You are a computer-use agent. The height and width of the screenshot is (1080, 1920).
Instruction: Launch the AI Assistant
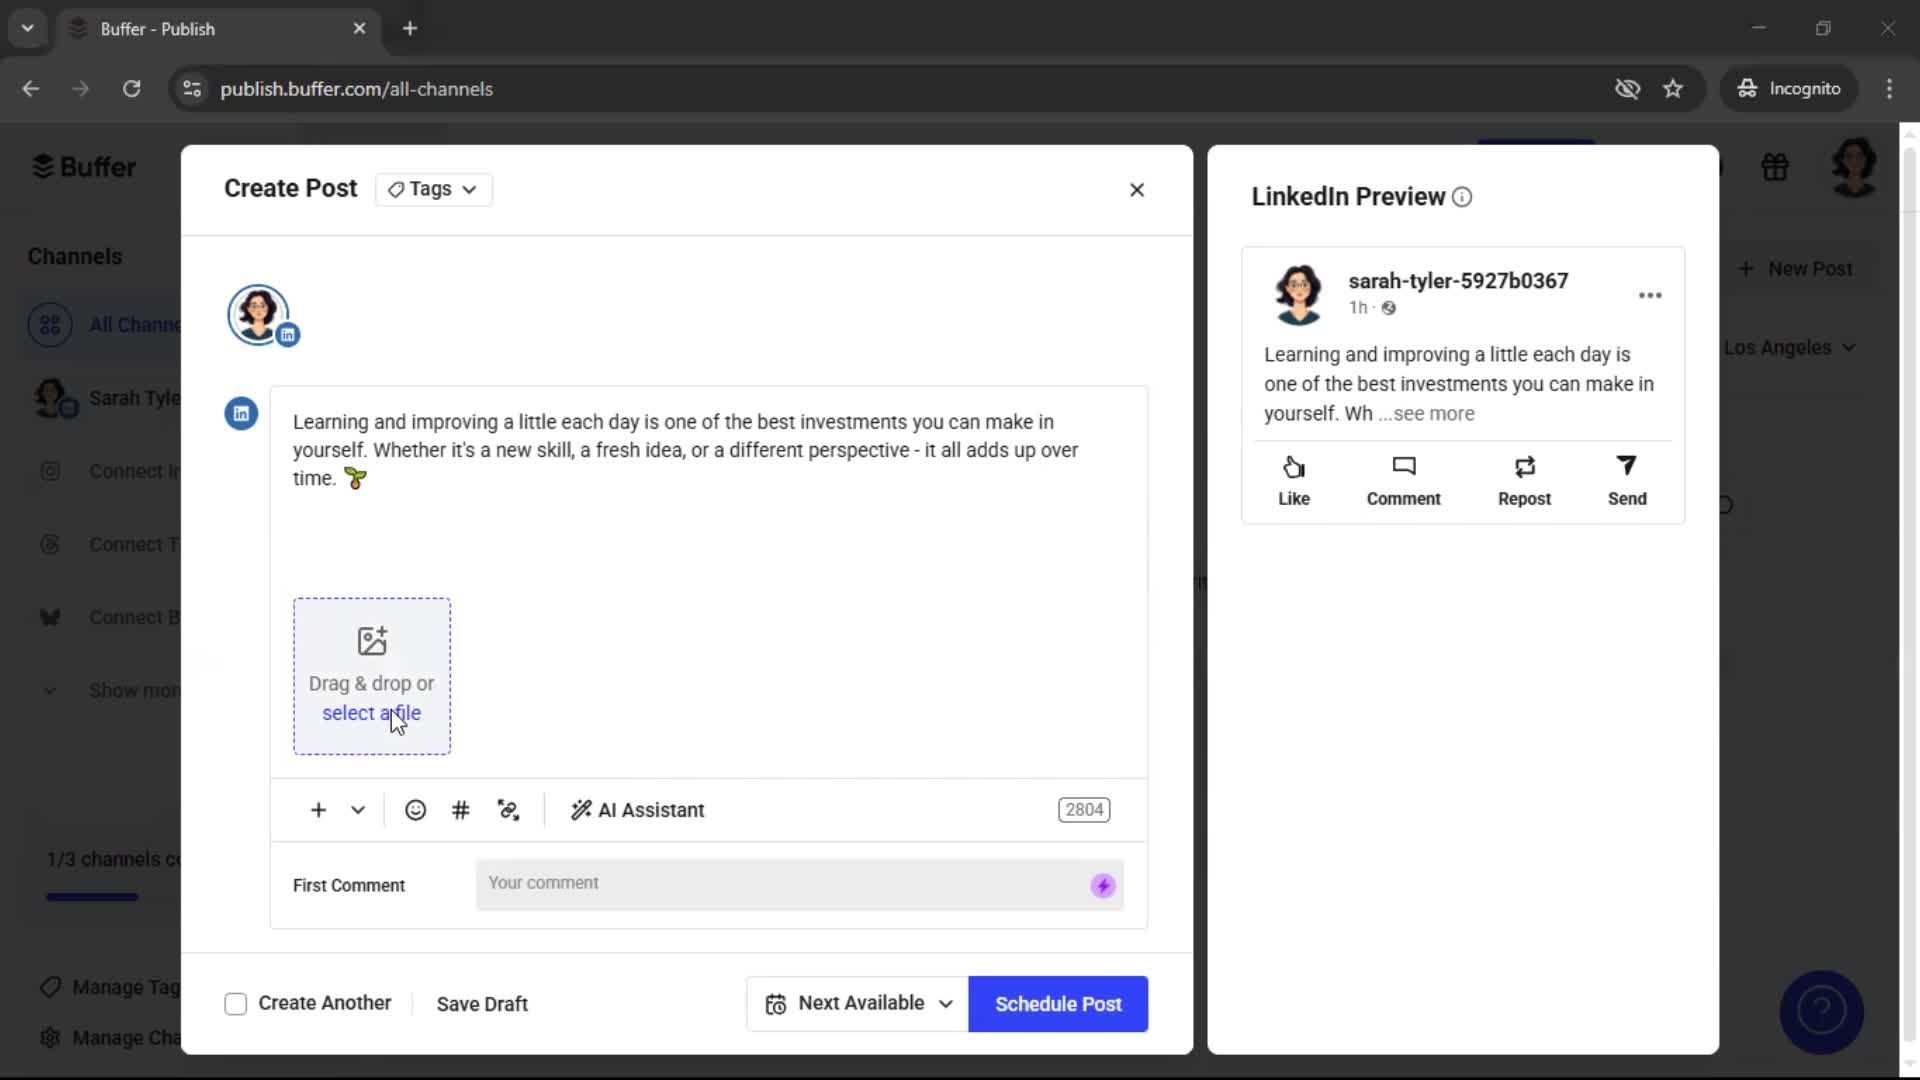pyautogui.click(x=637, y=810)
